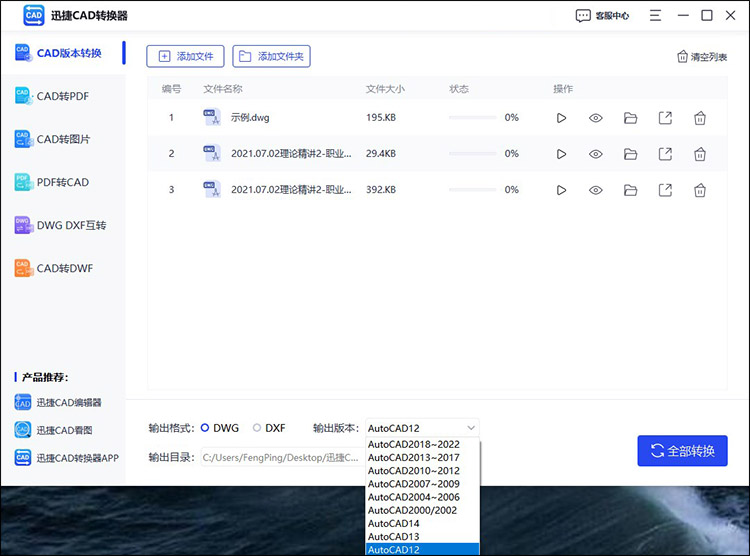
Task: Preview 示例.dwg with eye icon
Action: pos(596,118)
